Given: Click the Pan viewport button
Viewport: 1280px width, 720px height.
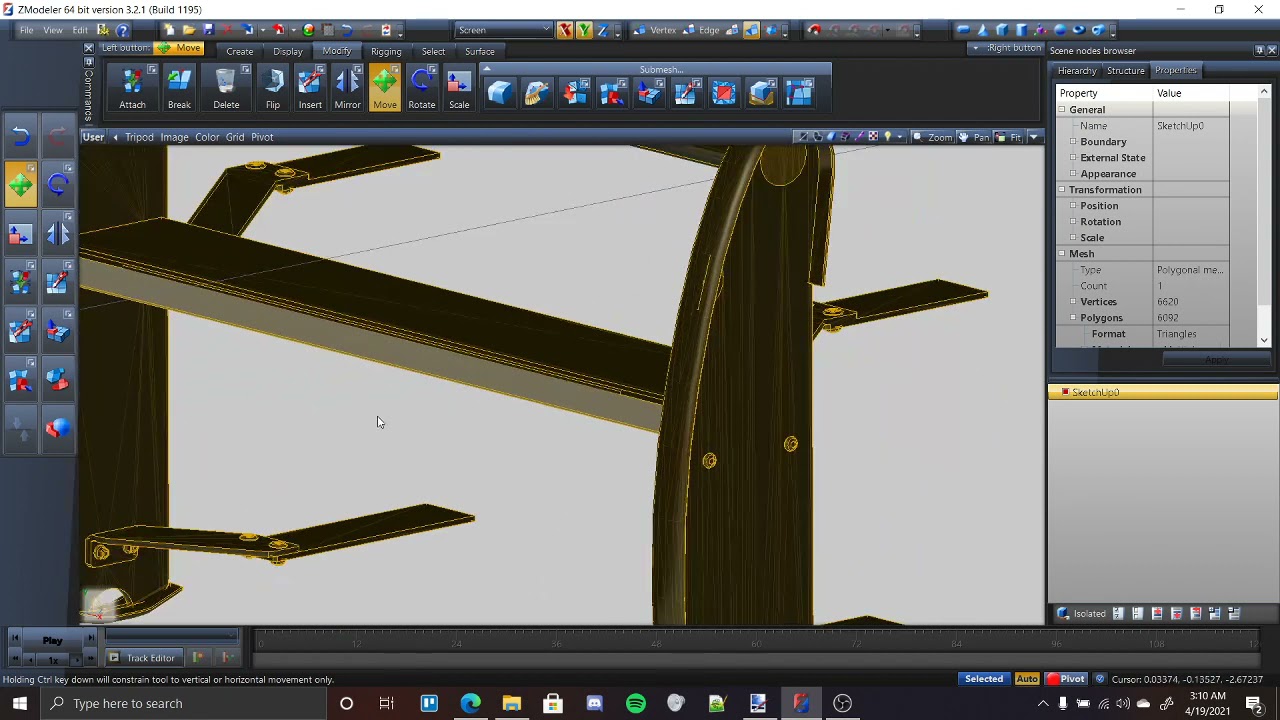Looking at the screenshot, I should tap(974, 137).
